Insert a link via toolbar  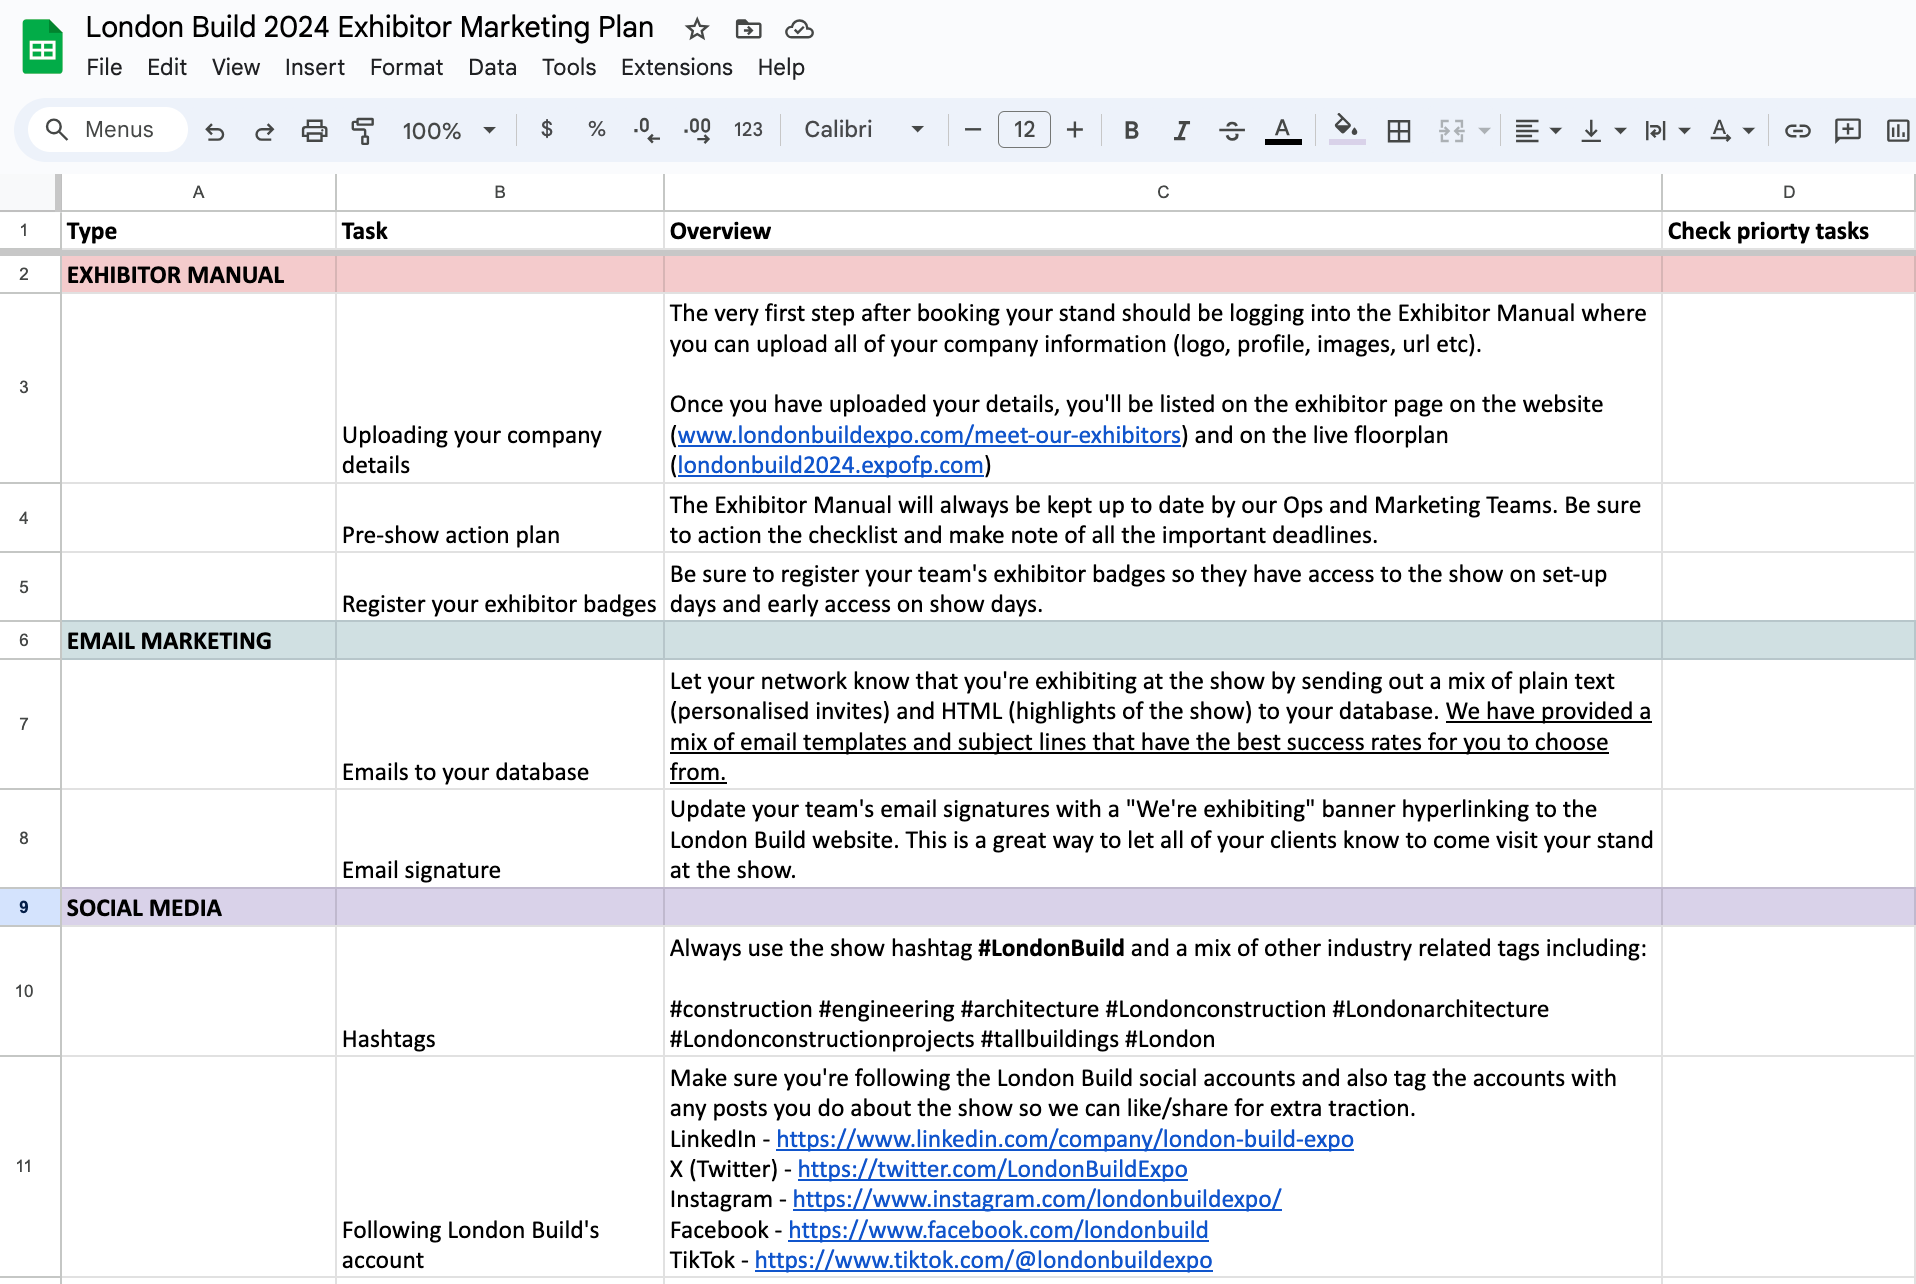pos(1797,130)
